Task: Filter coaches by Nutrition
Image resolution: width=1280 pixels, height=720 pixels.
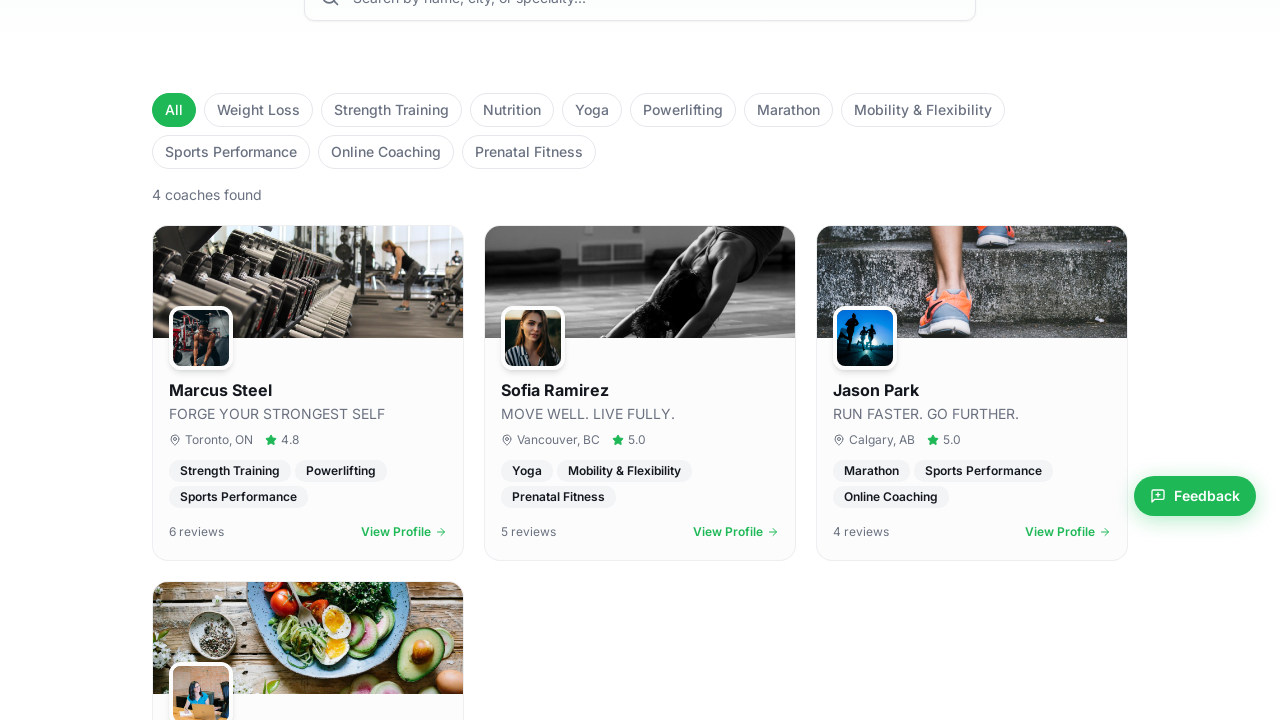Action: (512, 110)
